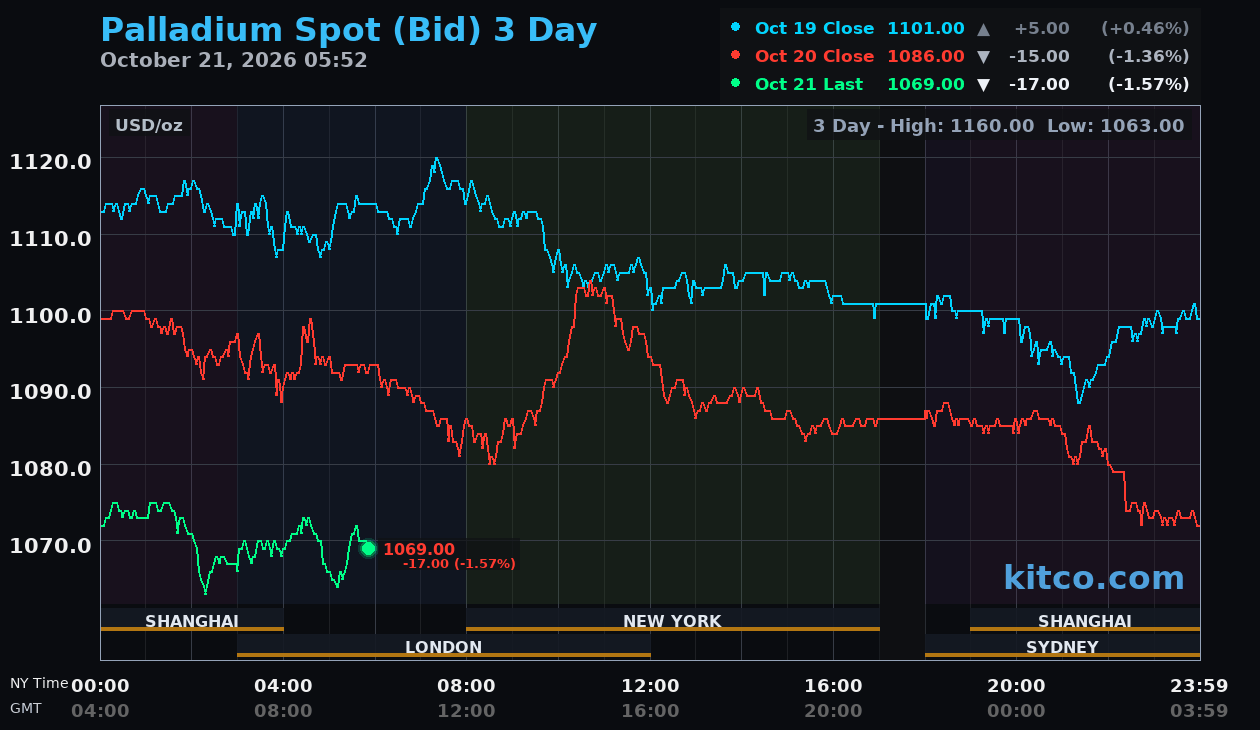Click the 1120.0 y-axis label

[x=51, y=161]
